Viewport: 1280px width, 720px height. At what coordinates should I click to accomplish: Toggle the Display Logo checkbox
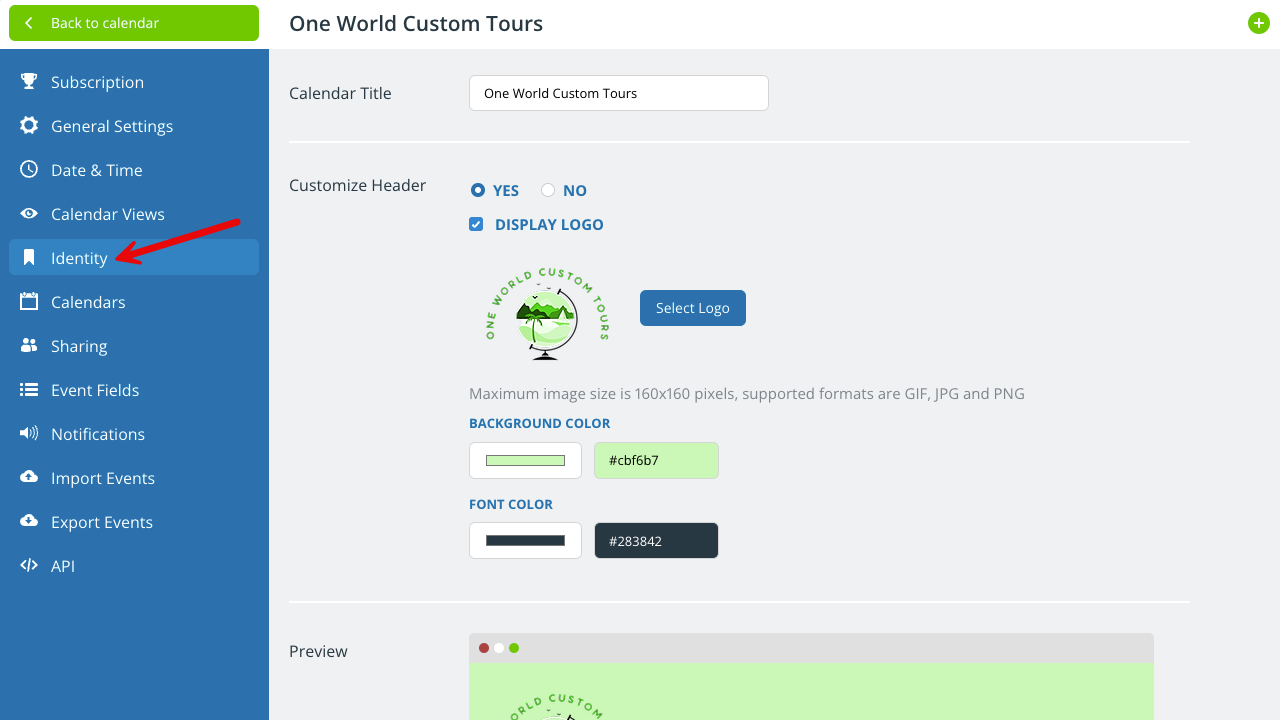point(476,224)
